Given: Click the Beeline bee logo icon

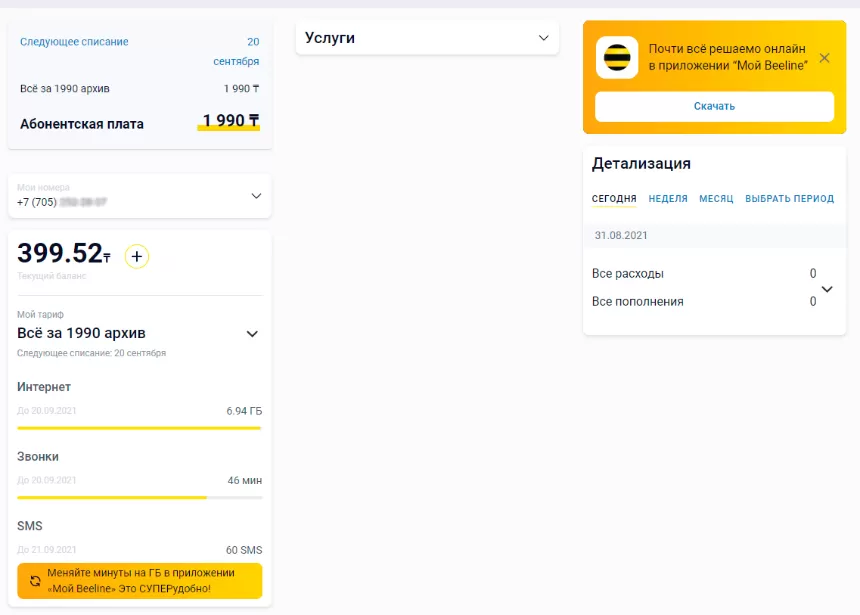Looking at the screenshot, I should point(617,58).
